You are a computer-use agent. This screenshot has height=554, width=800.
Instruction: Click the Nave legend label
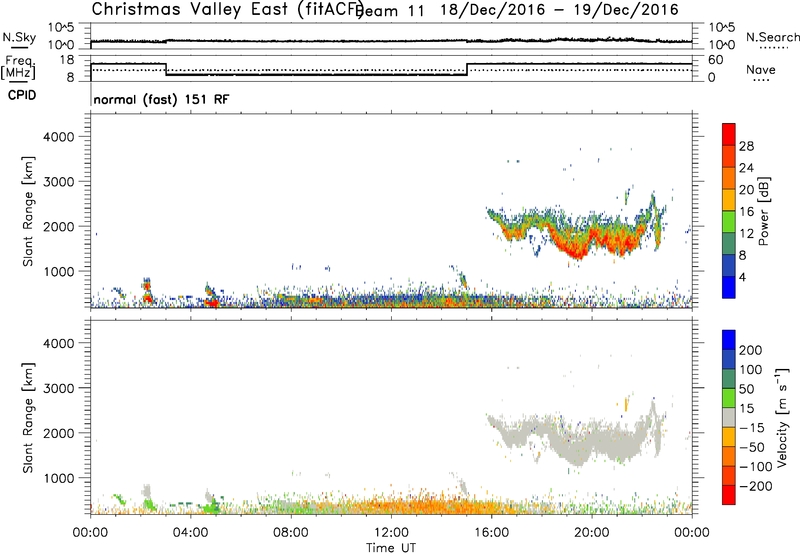pyautogui.click(x=761, y=69)
